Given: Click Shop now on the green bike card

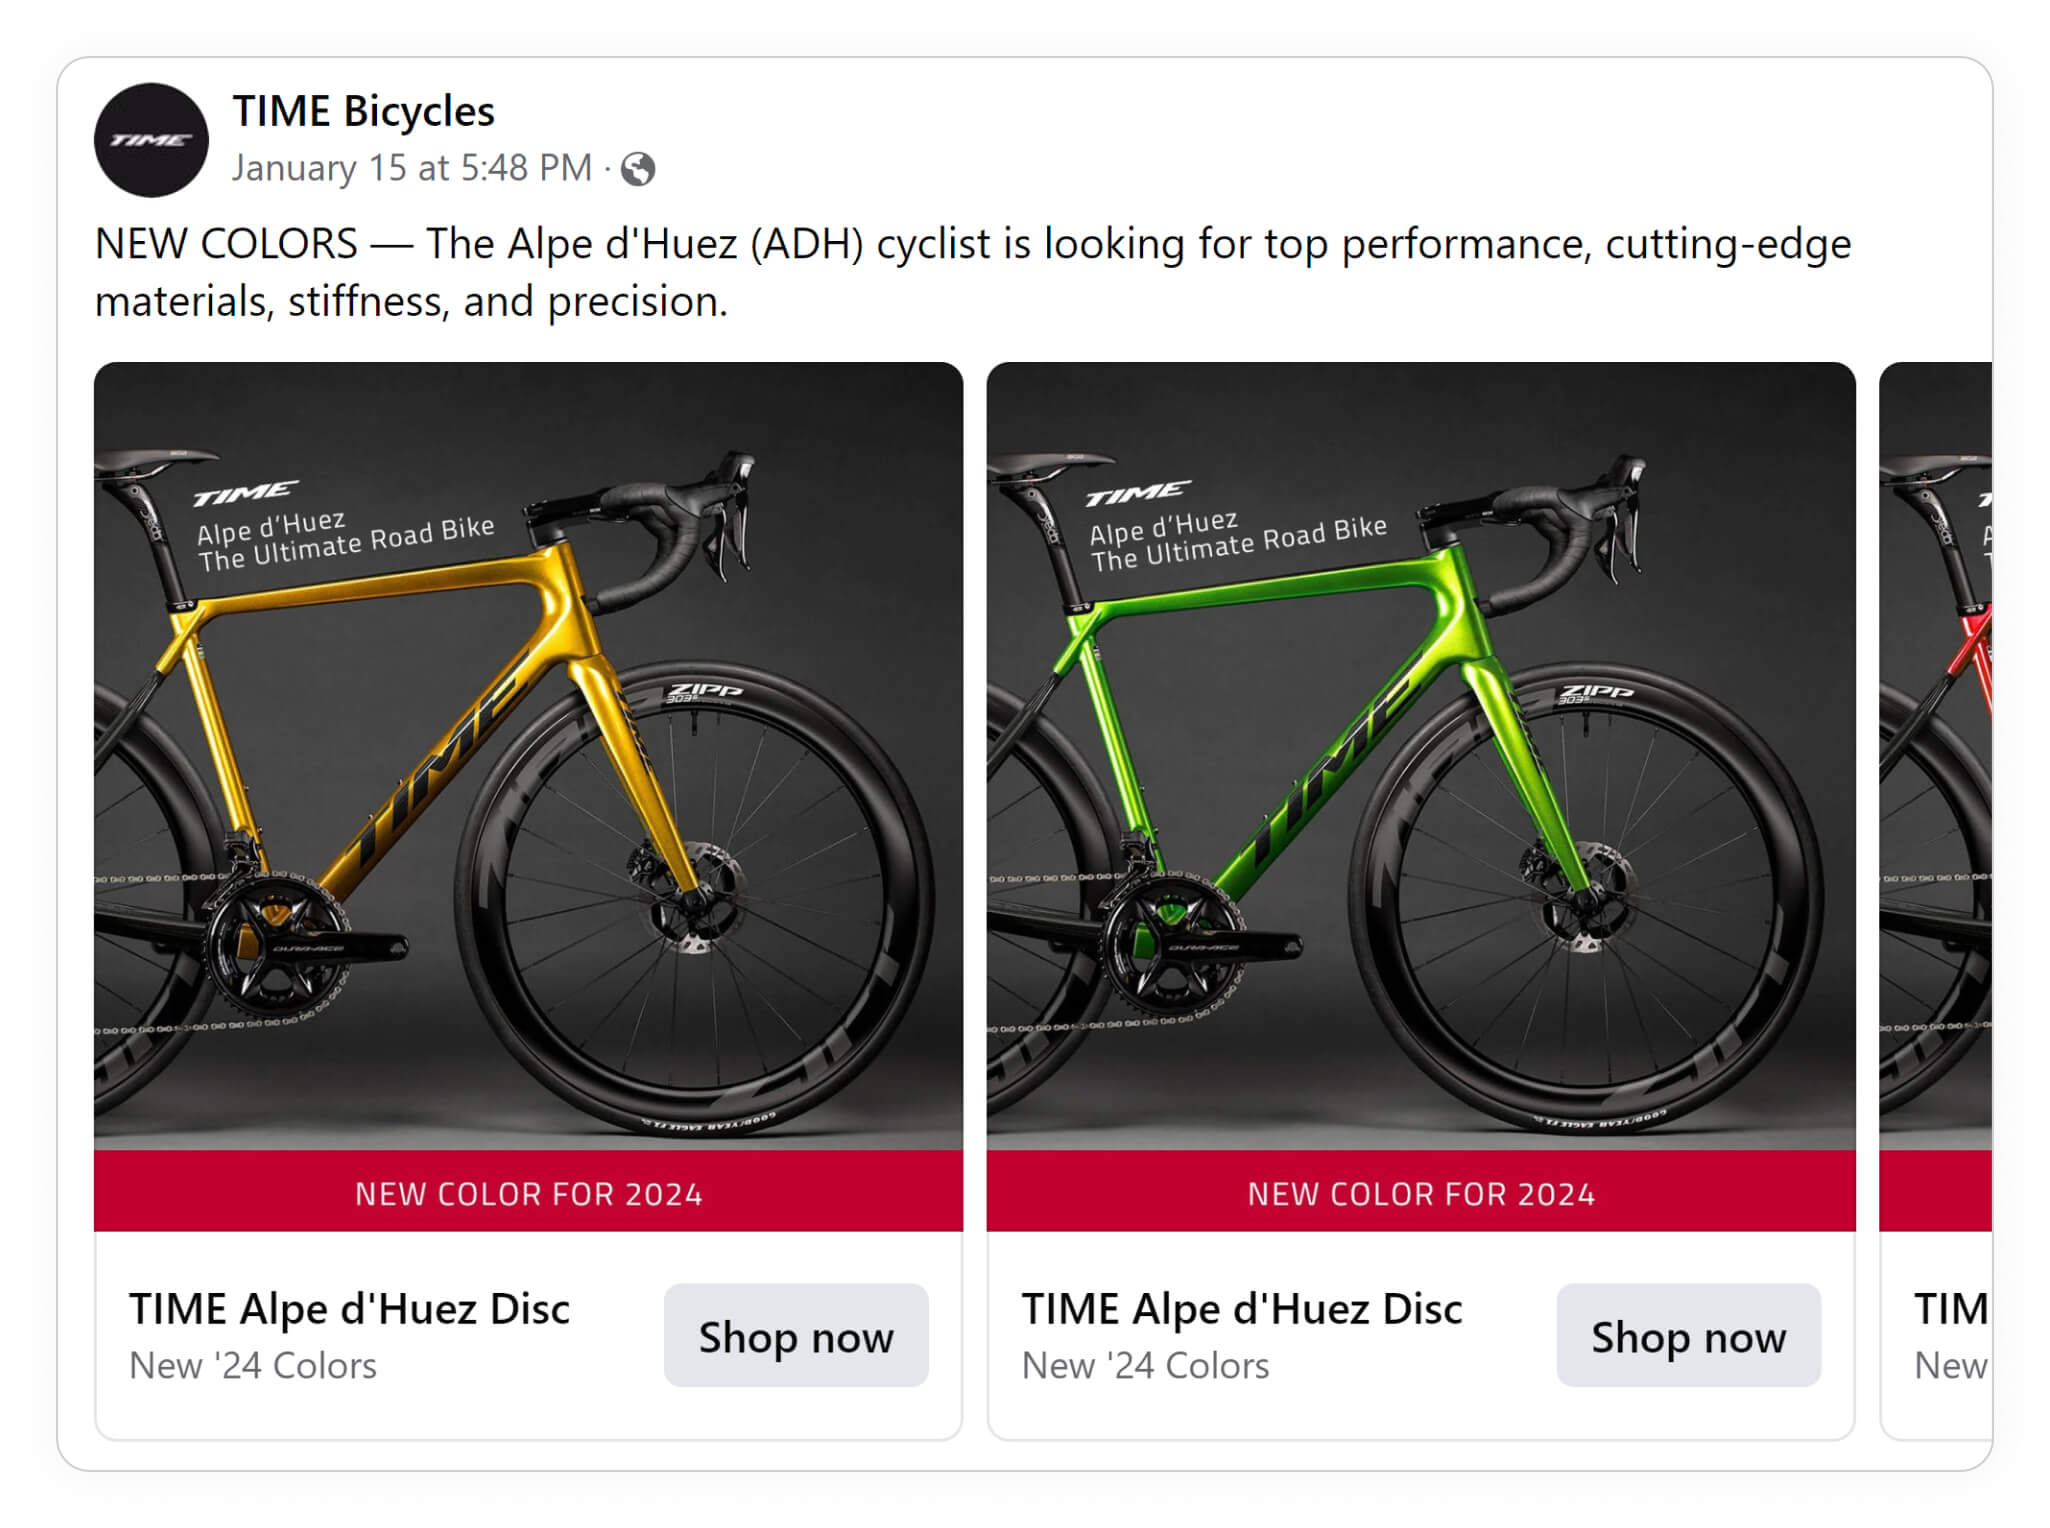Looking at the screenshot, I should tap(1688, 1336).
